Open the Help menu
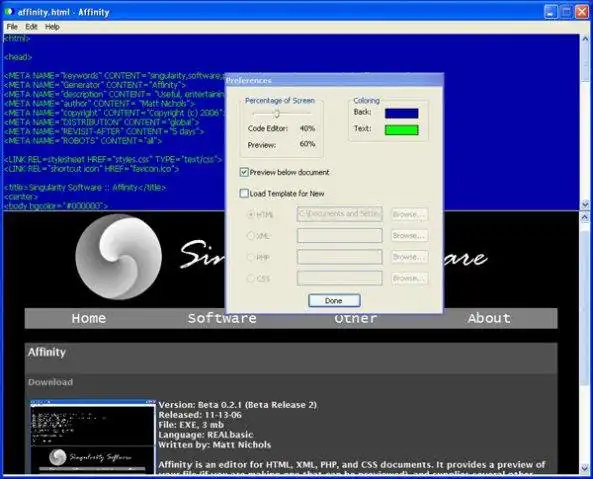Image resolution: width=593 pixels, height=479 pixels. coord(52,27)
